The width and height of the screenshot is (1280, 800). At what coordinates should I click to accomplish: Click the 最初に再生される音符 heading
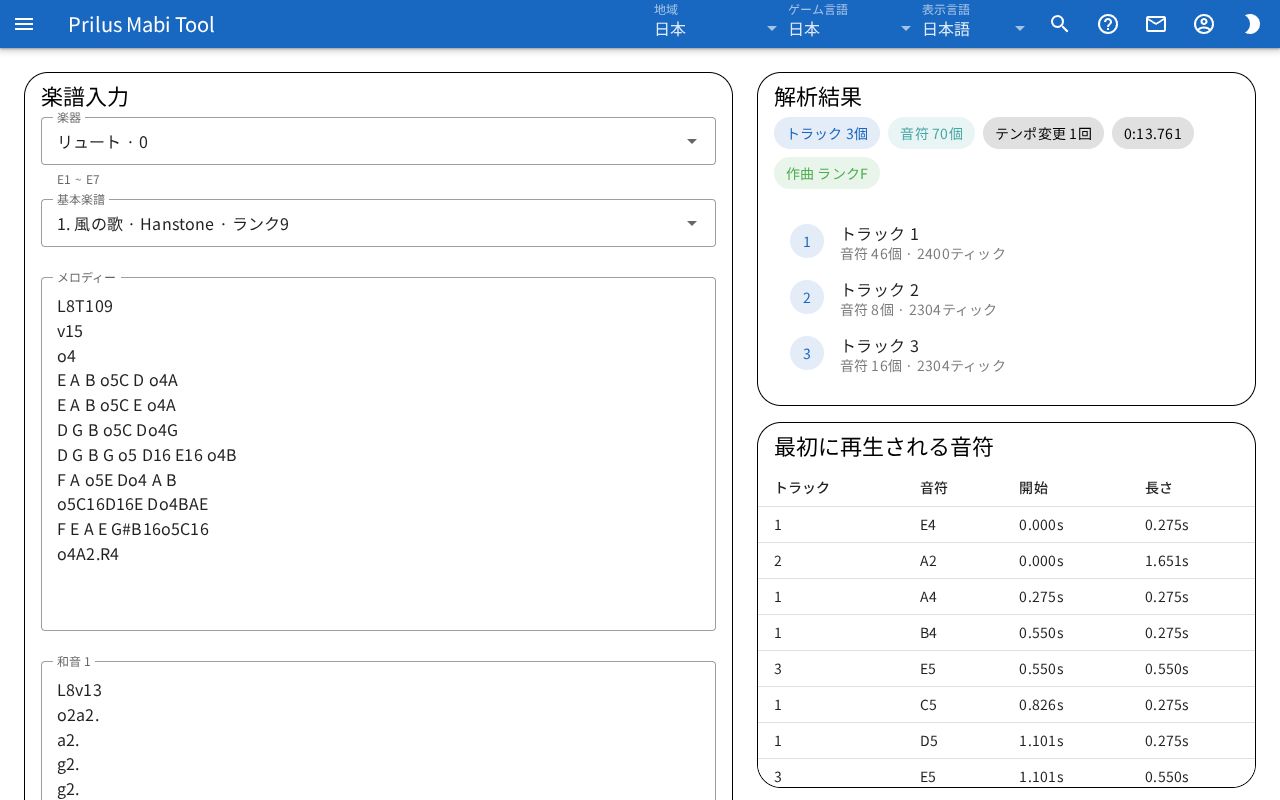pos(884,447)
